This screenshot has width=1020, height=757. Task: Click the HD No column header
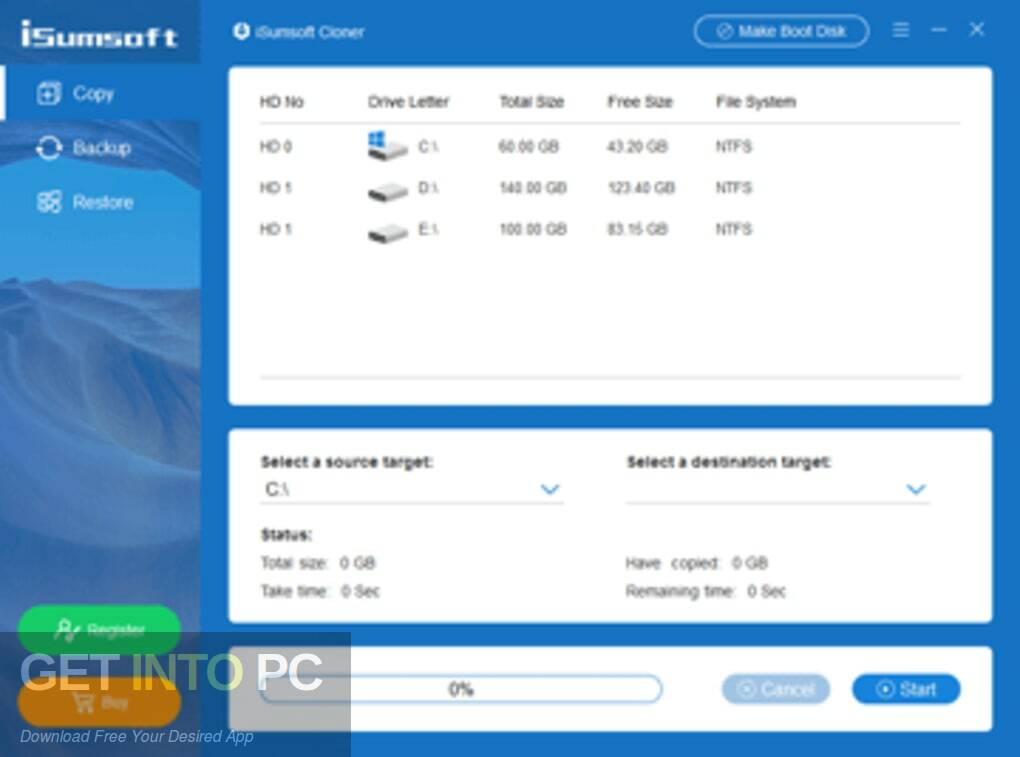282,102
